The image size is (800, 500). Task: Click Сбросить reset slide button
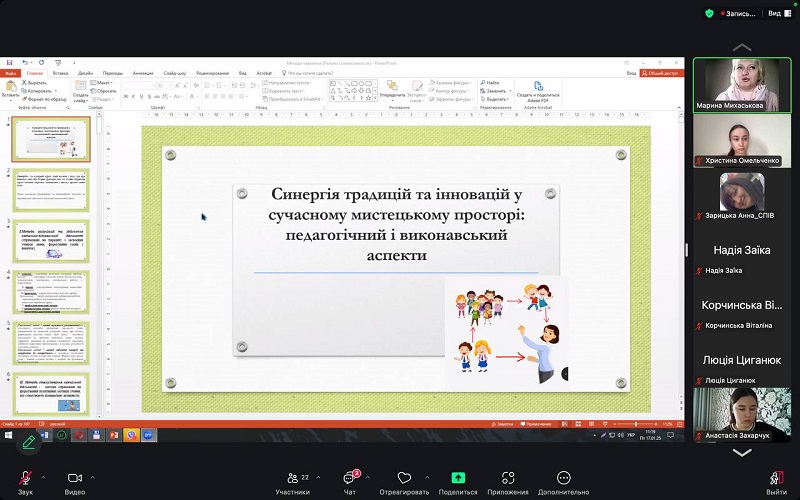(104, 91)
